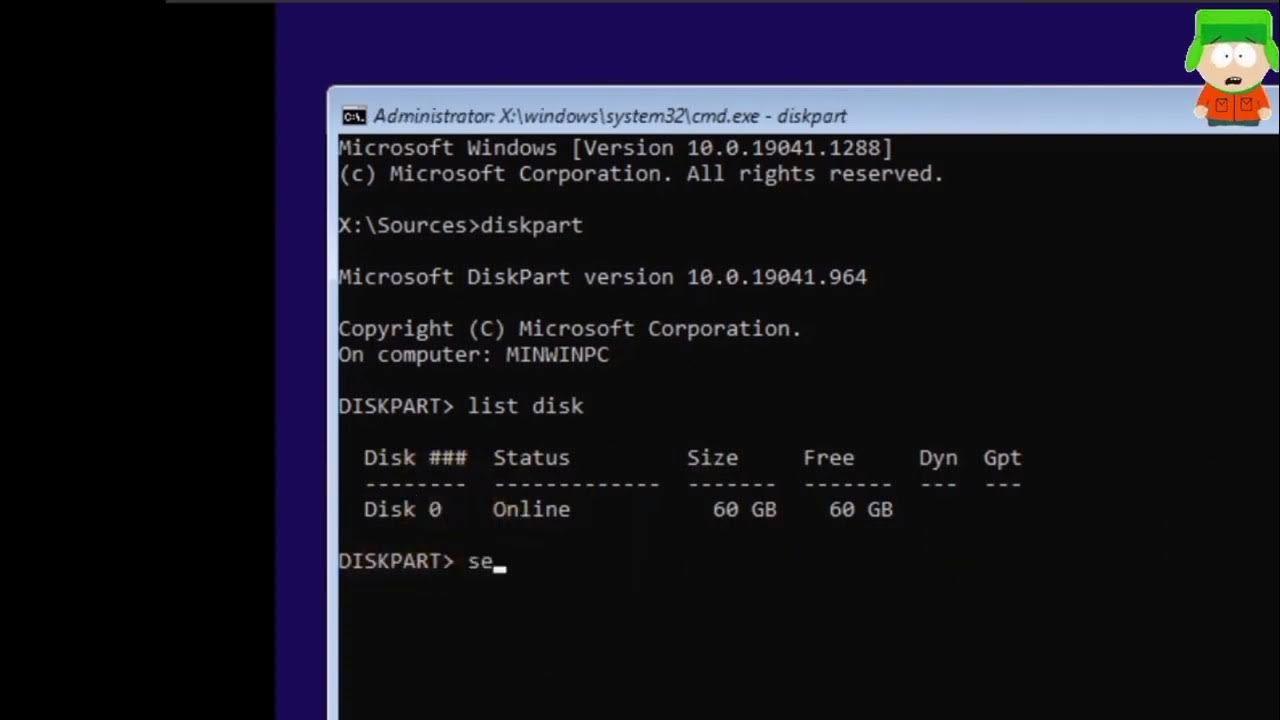Click the 'Dyn' column header

(x=938, y=458)
